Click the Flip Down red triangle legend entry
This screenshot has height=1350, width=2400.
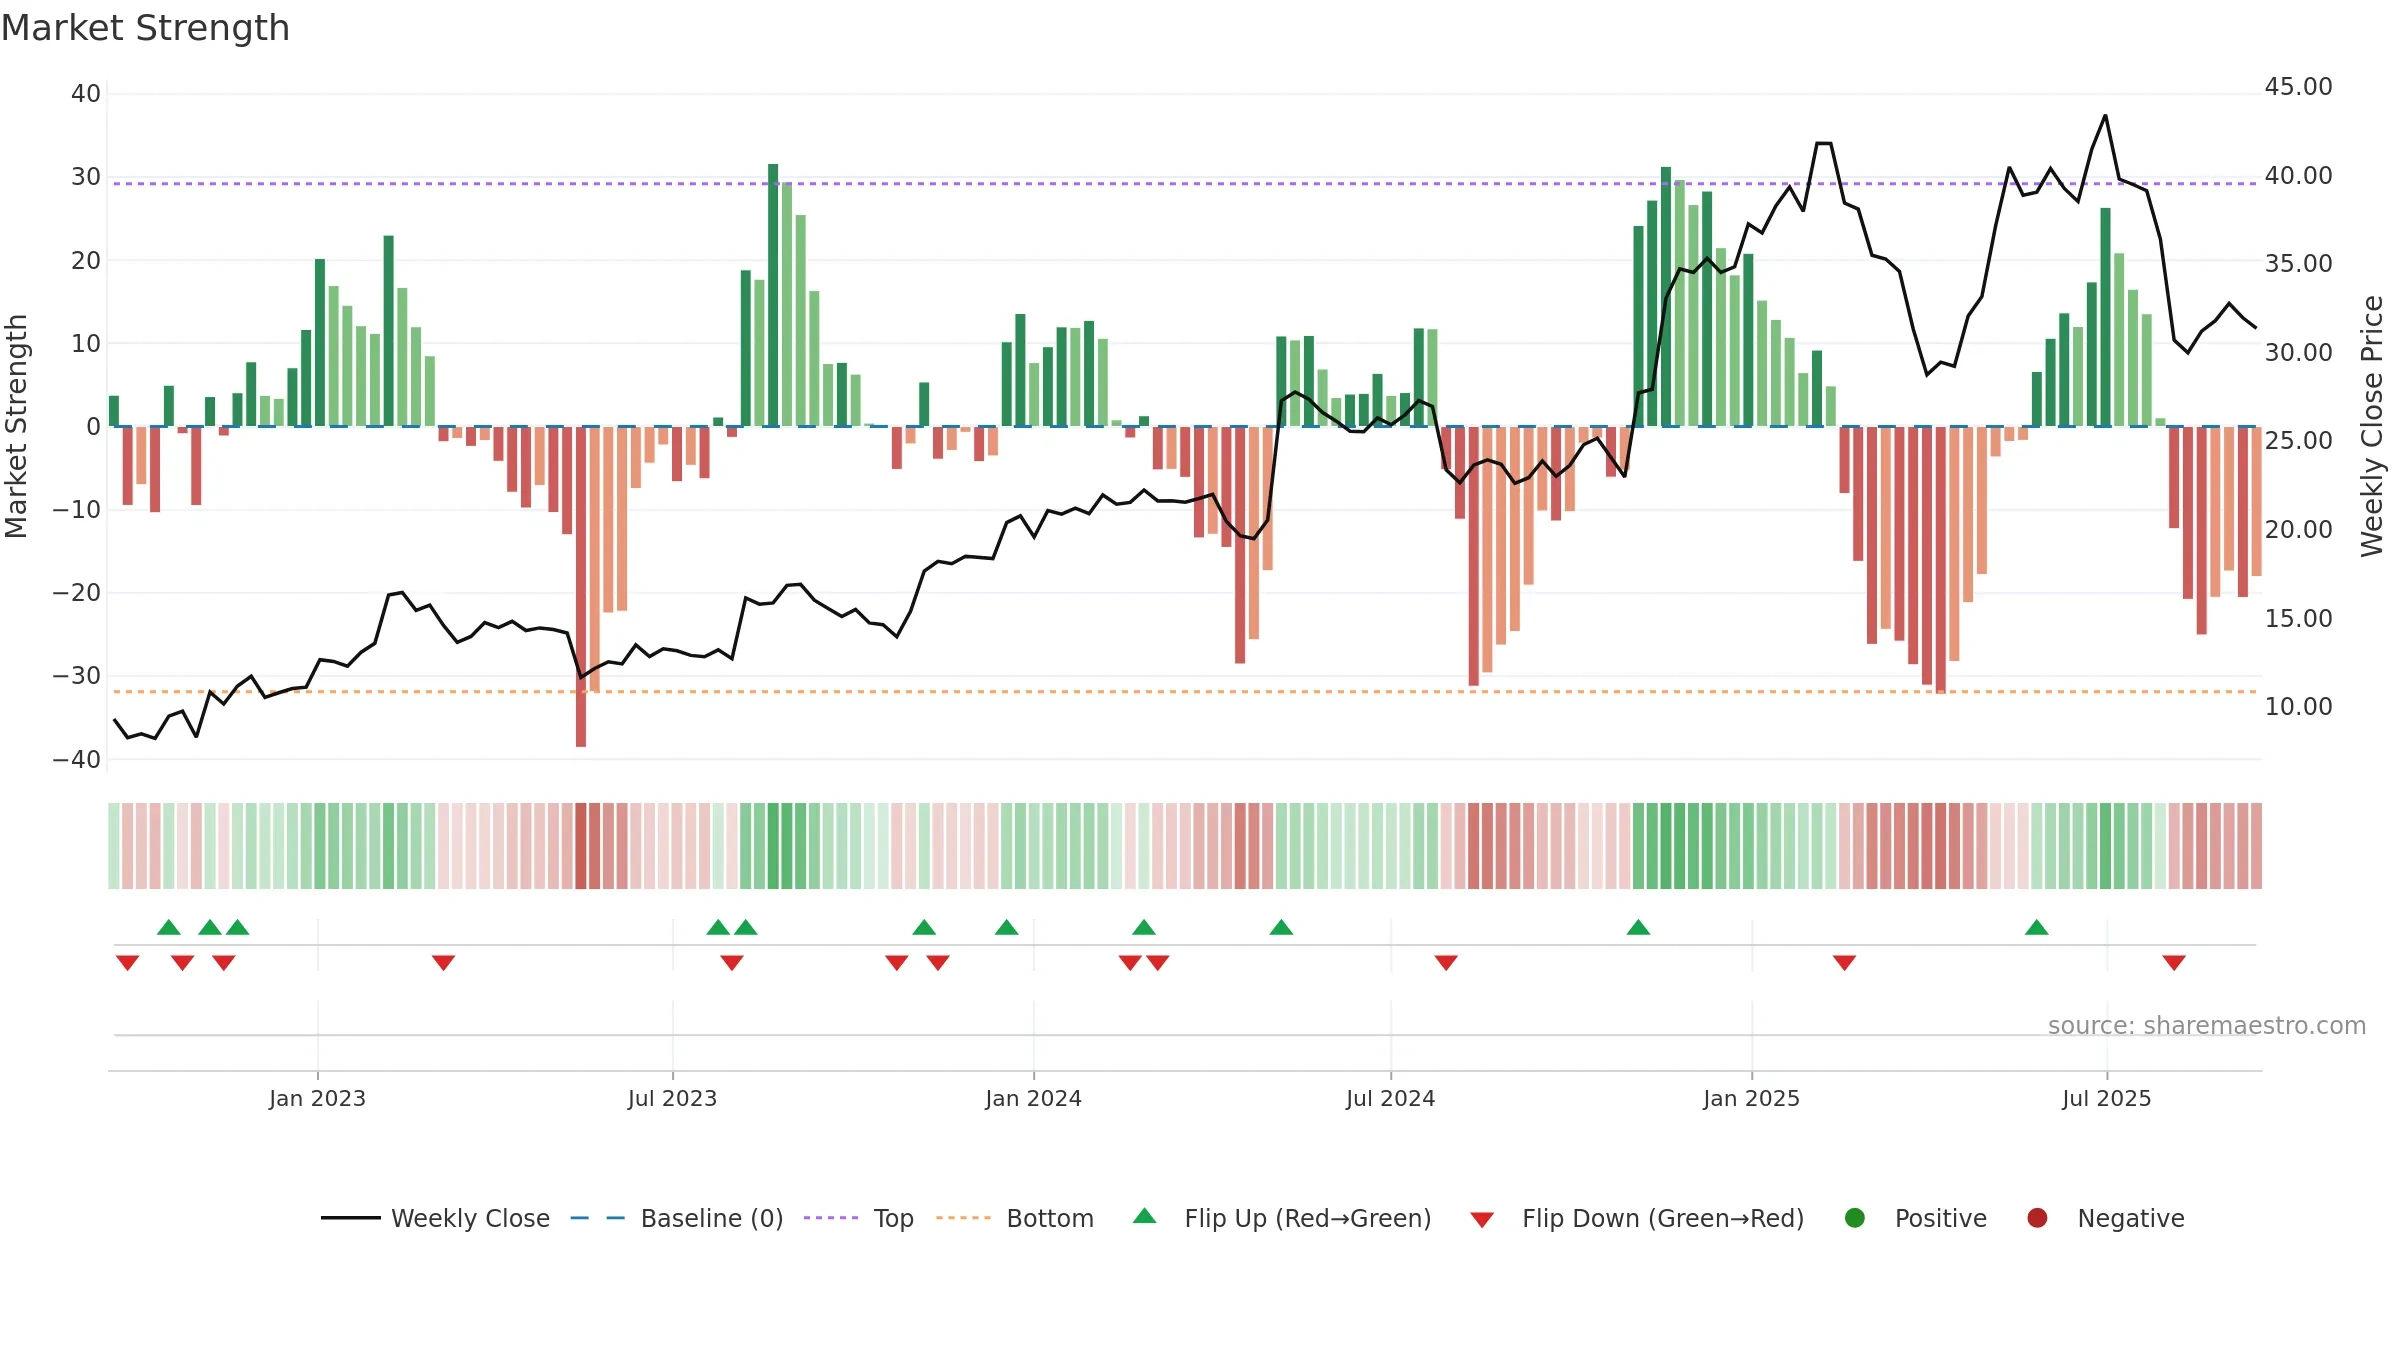pos(1637,1218)
